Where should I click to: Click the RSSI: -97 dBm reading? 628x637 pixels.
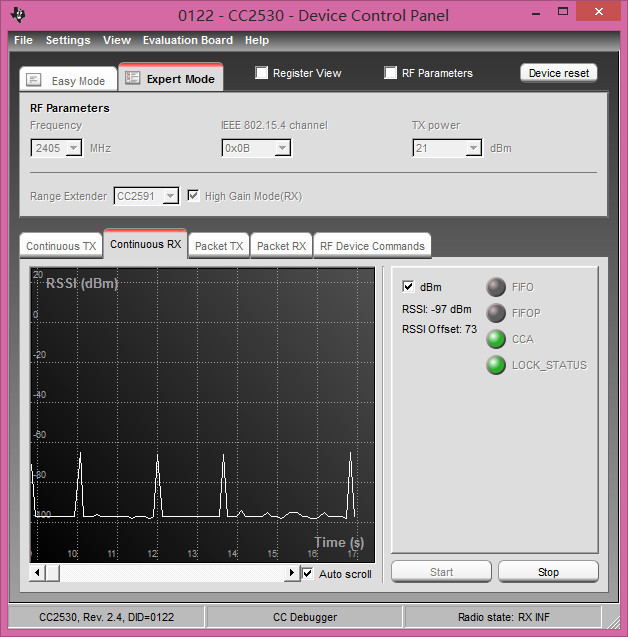(x=437, y=309)
